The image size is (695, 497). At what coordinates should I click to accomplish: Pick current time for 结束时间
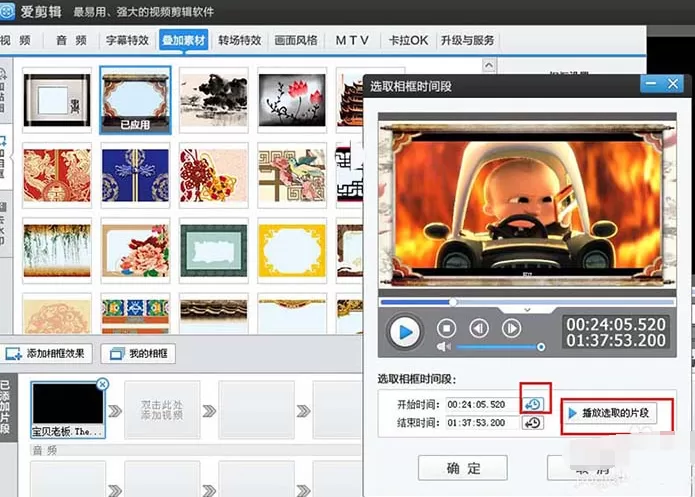pyautogui.click(x=532, y=423)
